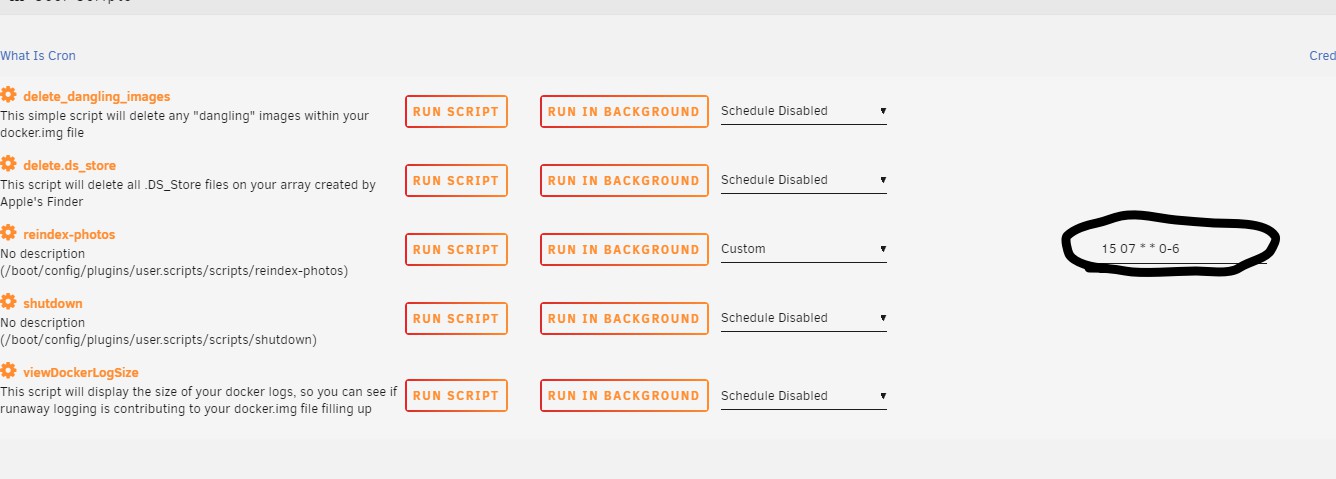Expand schedule dropdown for delete_dangling_images

804,111
